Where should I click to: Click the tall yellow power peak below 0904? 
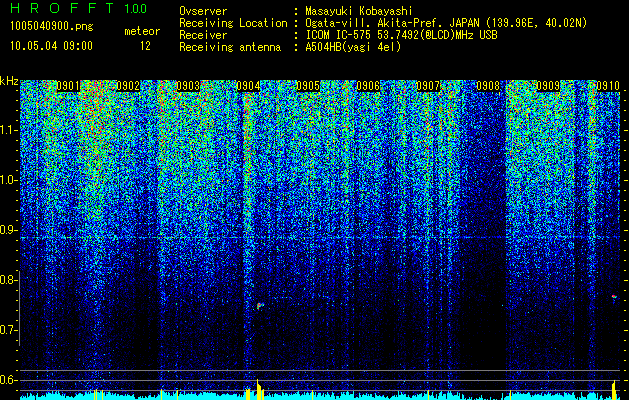259,389
